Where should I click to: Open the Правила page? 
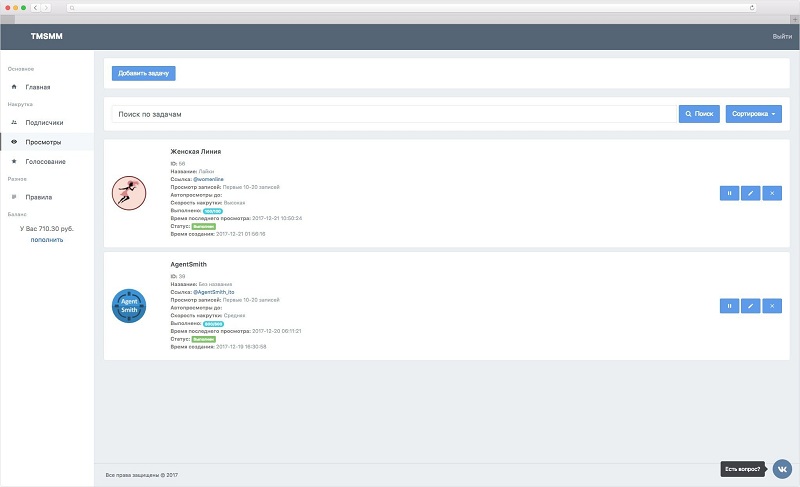(39, 197)
